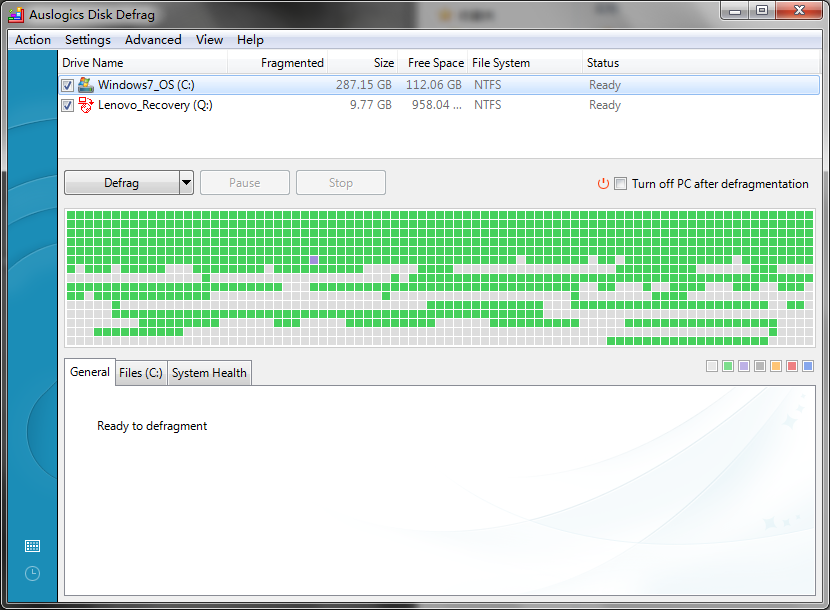Screen dimensions: 830x610
Task: Click the Ready to defragment status text
Action: [152, 426]
